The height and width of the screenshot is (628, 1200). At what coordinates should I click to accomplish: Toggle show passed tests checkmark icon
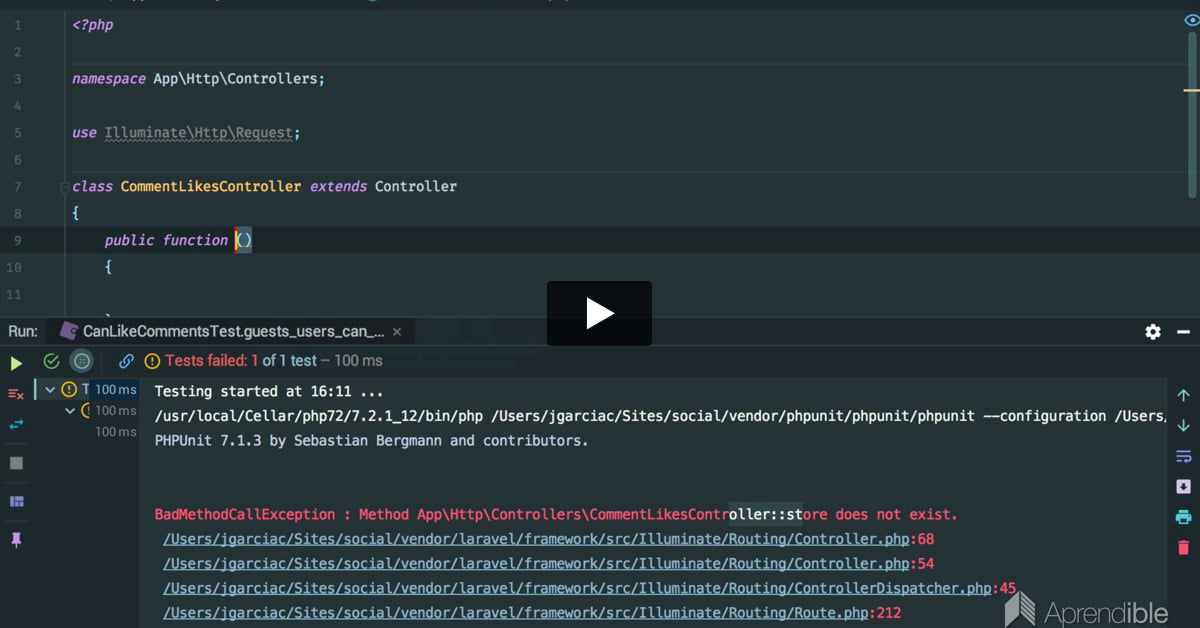pos(51,361)
